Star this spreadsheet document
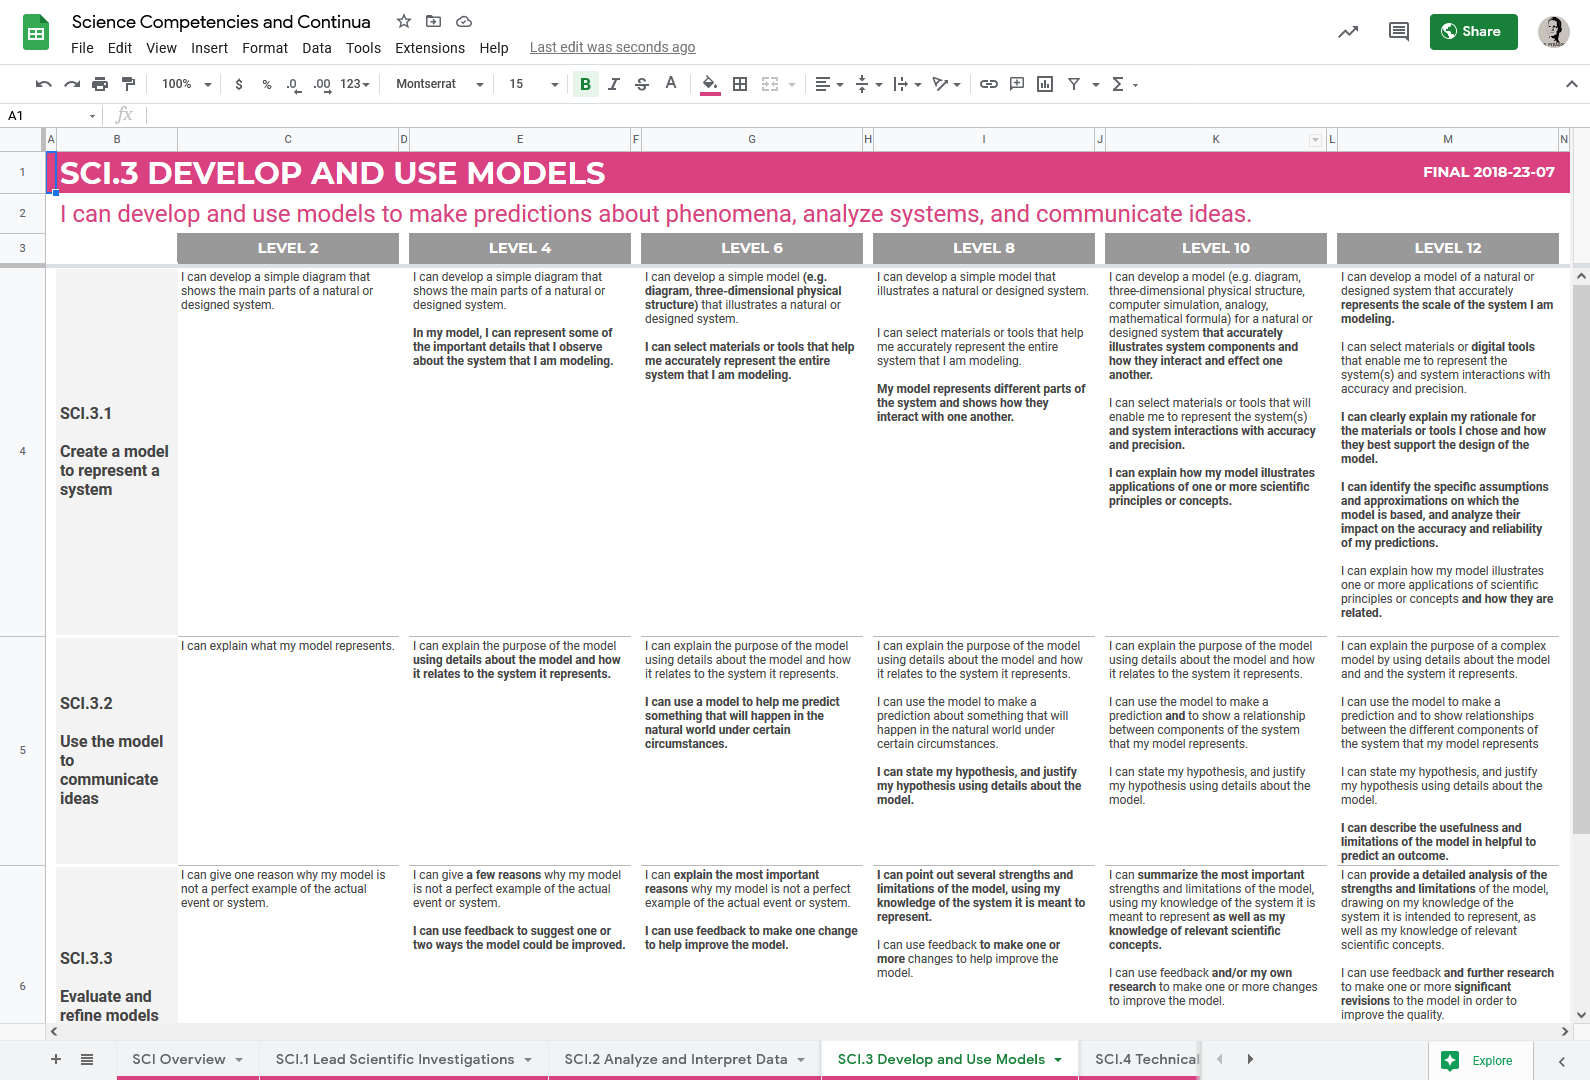Viewport: 1590px width, 1080px height. (x=404, y=21)
